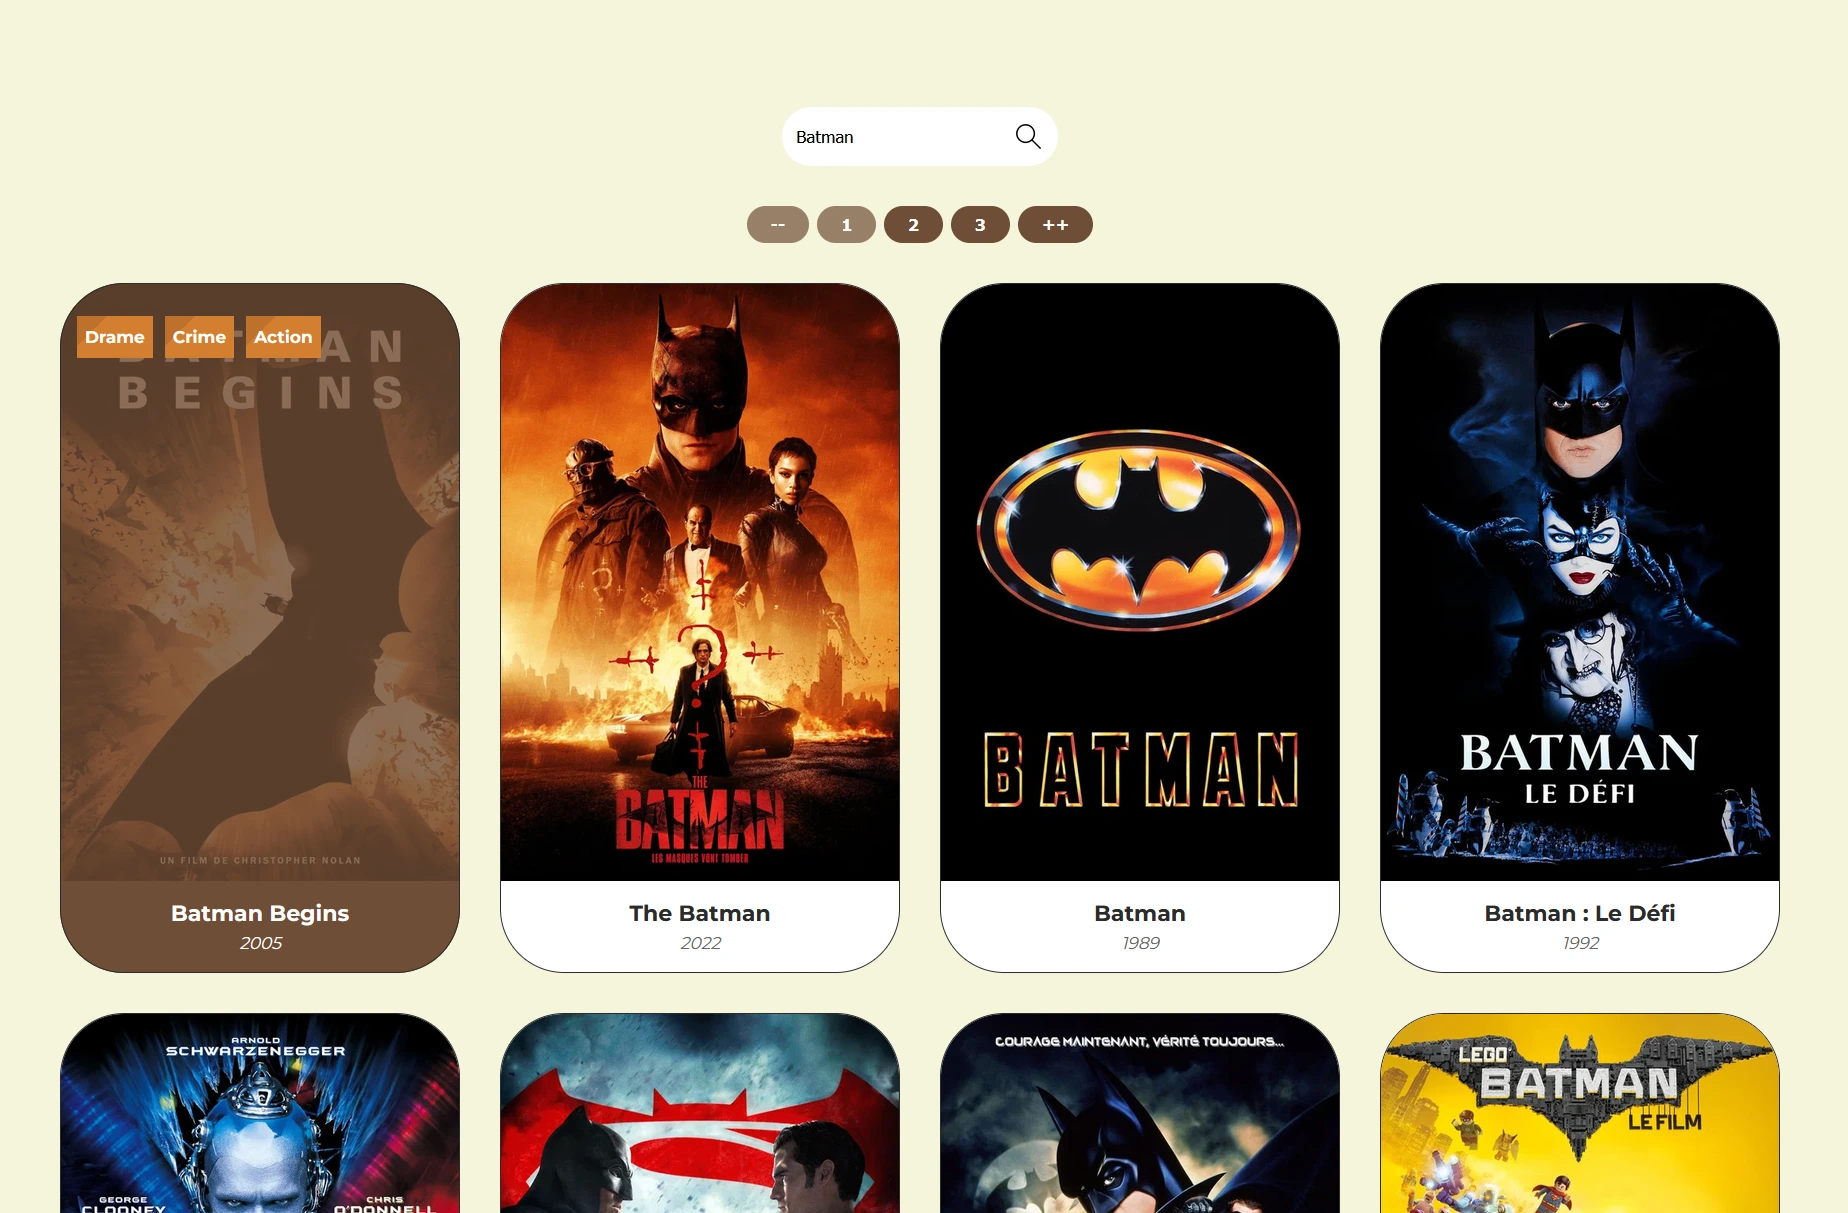View the Batman : Le Défi poster
This screenshot has height=1213, width=1848.
[x=1580, y=582]
